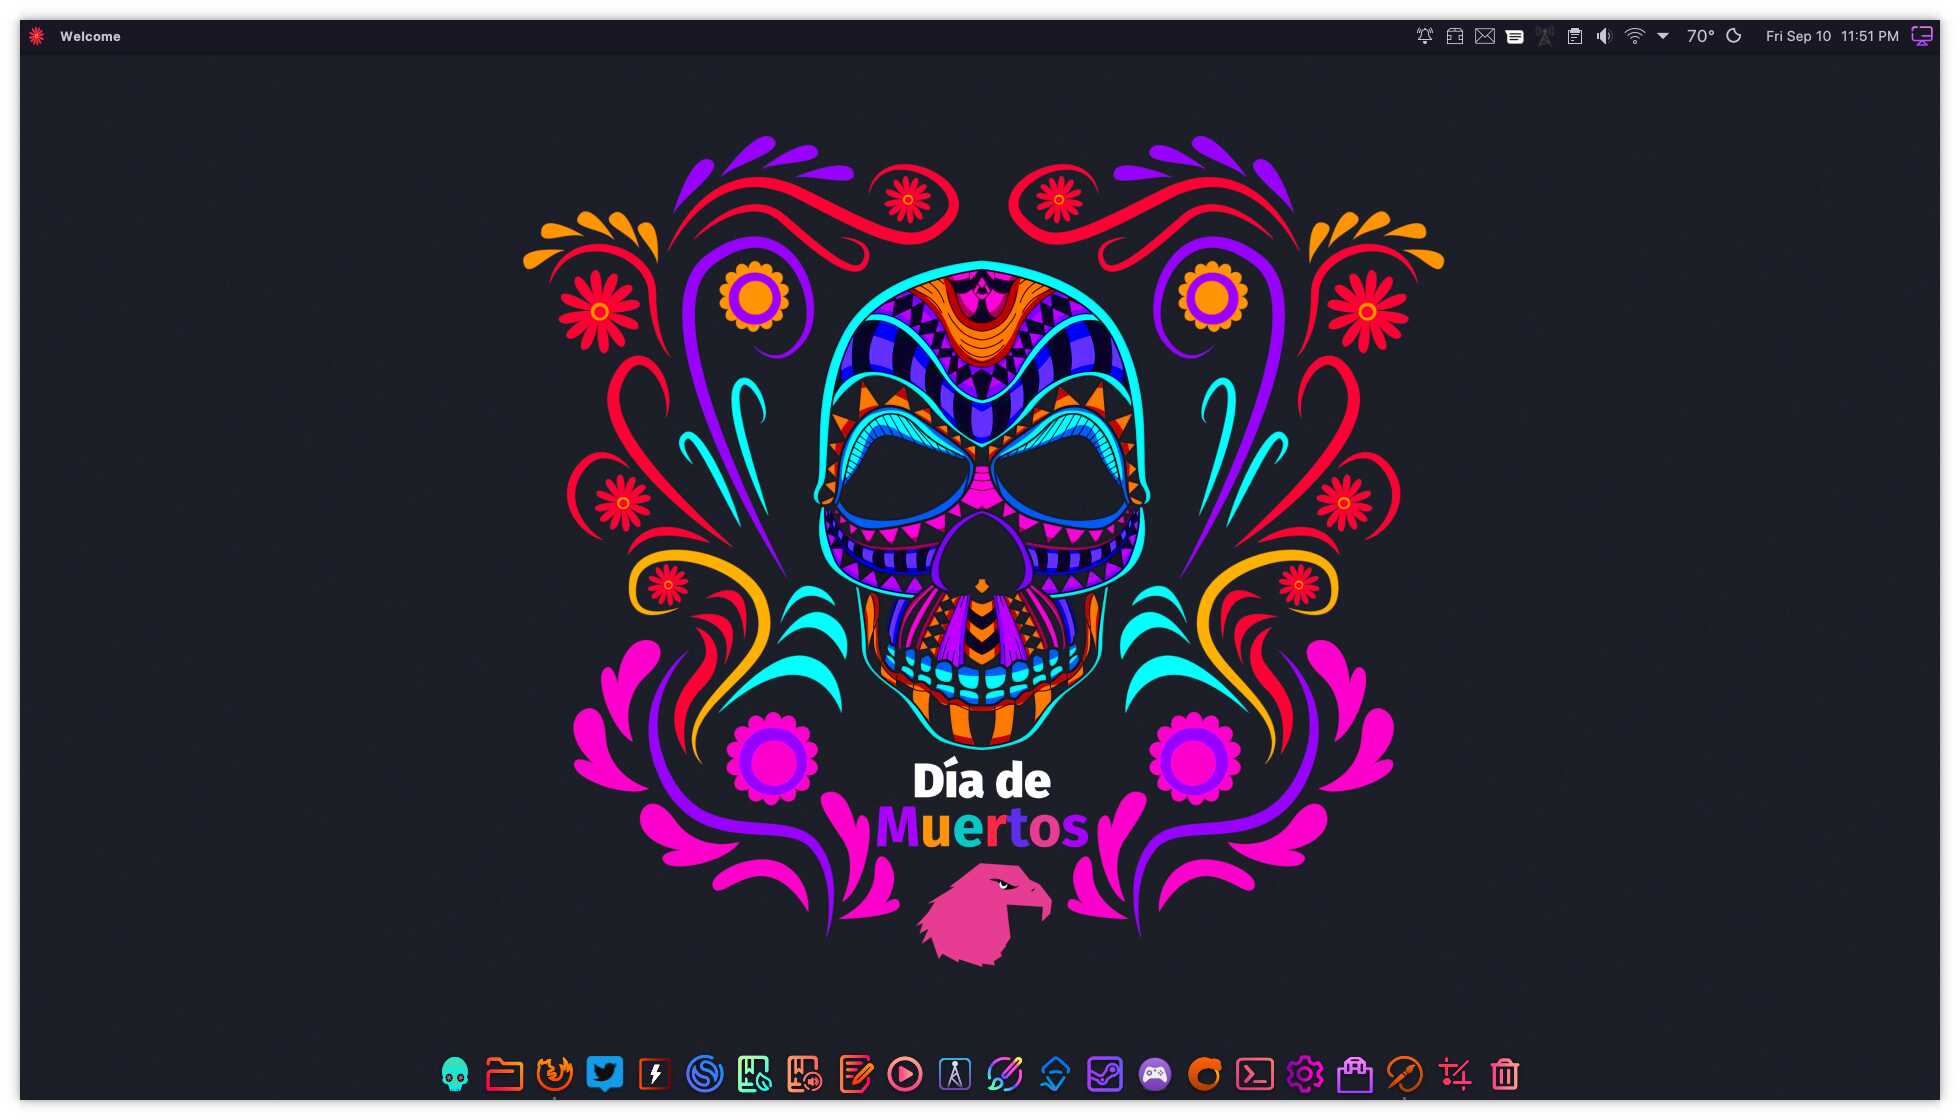Open the orange book with speaker icon
The height and width of the screenshot is (1120, 1960).
[805, 1074]
